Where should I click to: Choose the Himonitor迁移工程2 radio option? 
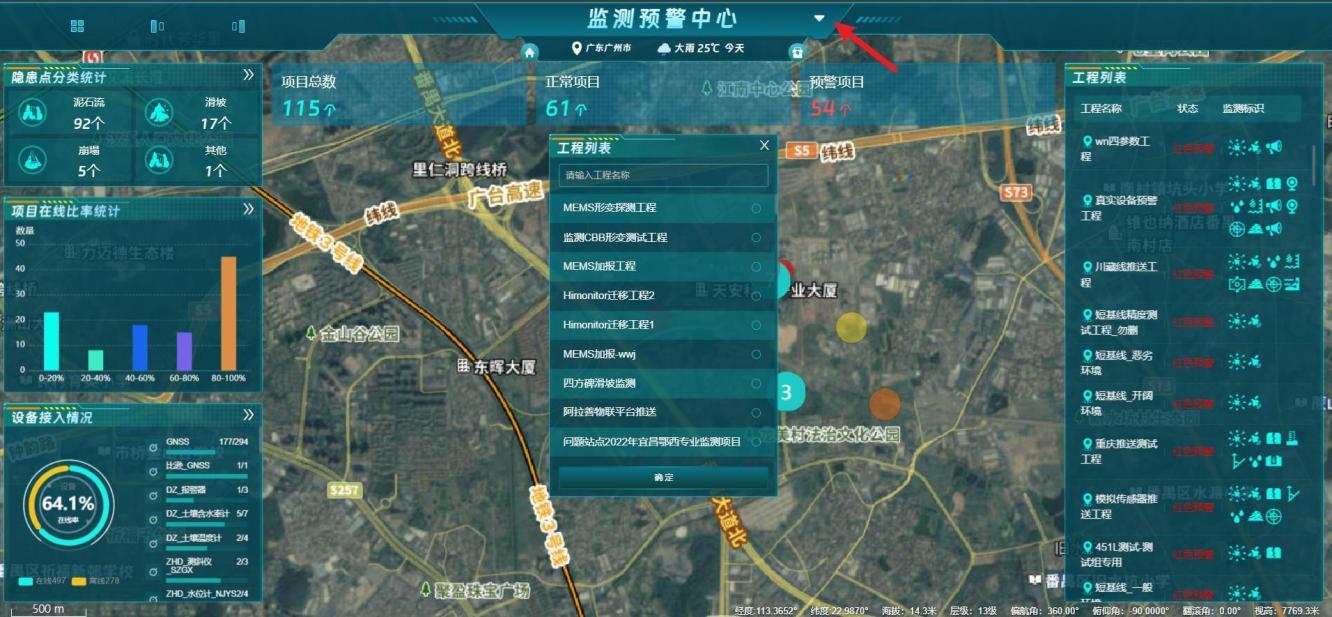pyautogui.click(x=756, y=296)
